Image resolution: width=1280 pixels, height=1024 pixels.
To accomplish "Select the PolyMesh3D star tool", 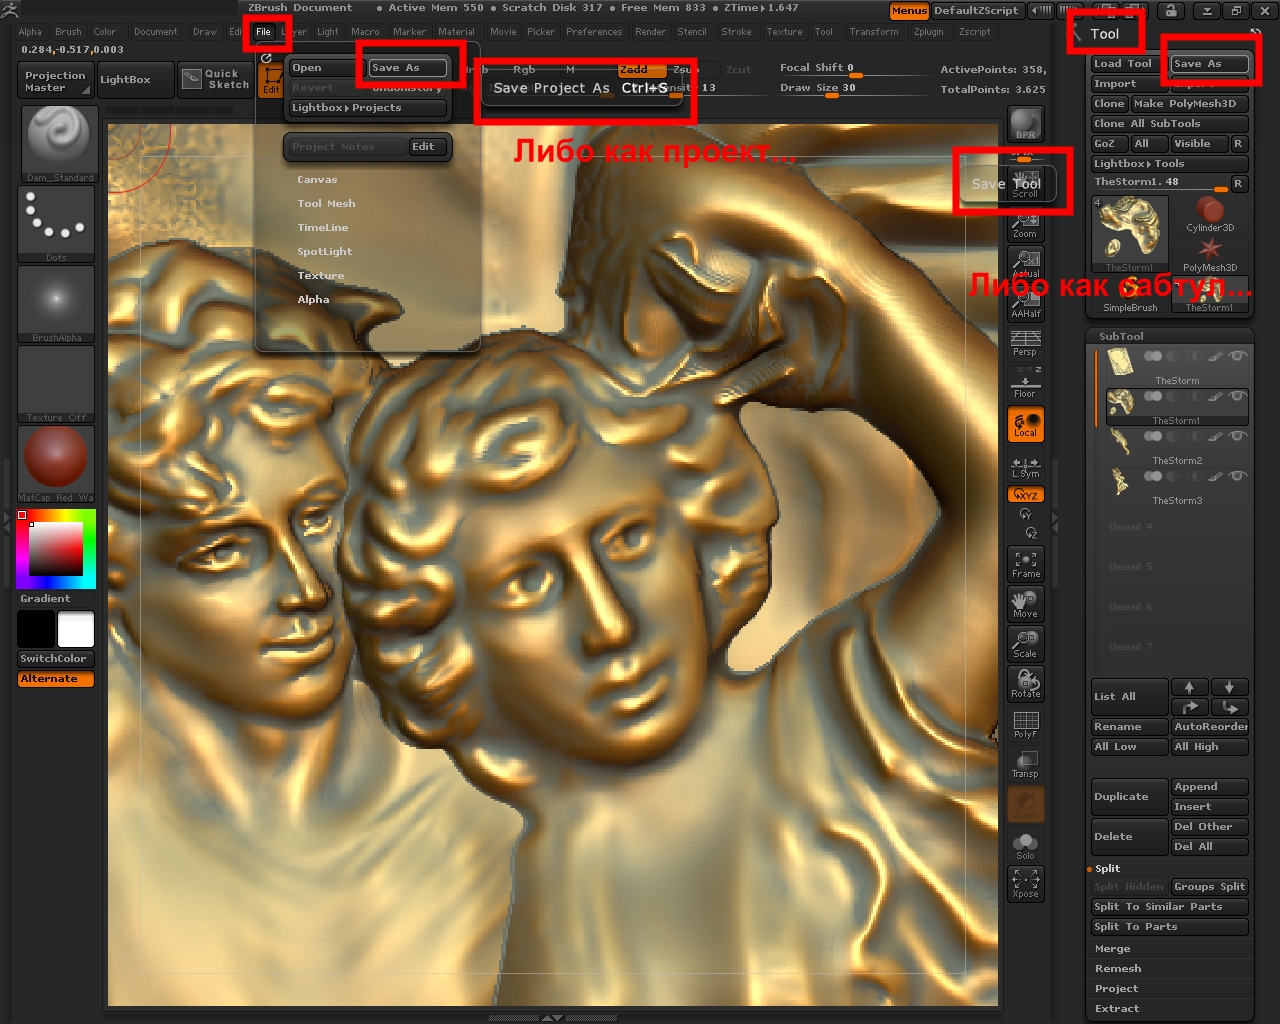I will [1211, 254].
